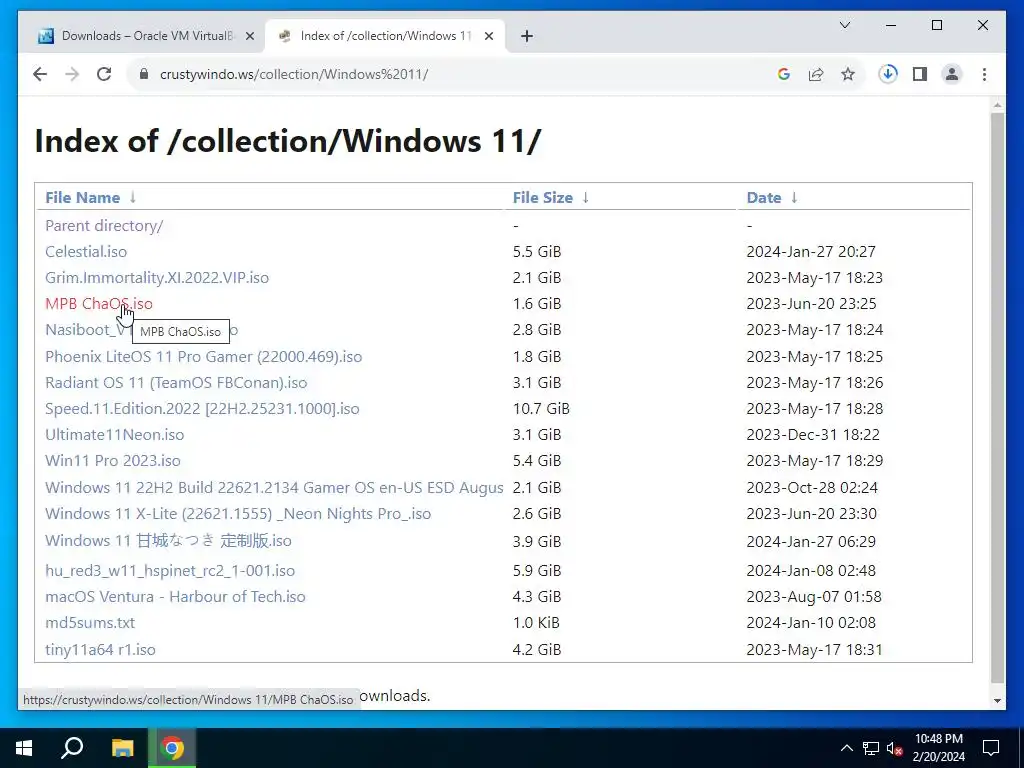Click the 10.7 GiB file size cell

click(541, 409)
